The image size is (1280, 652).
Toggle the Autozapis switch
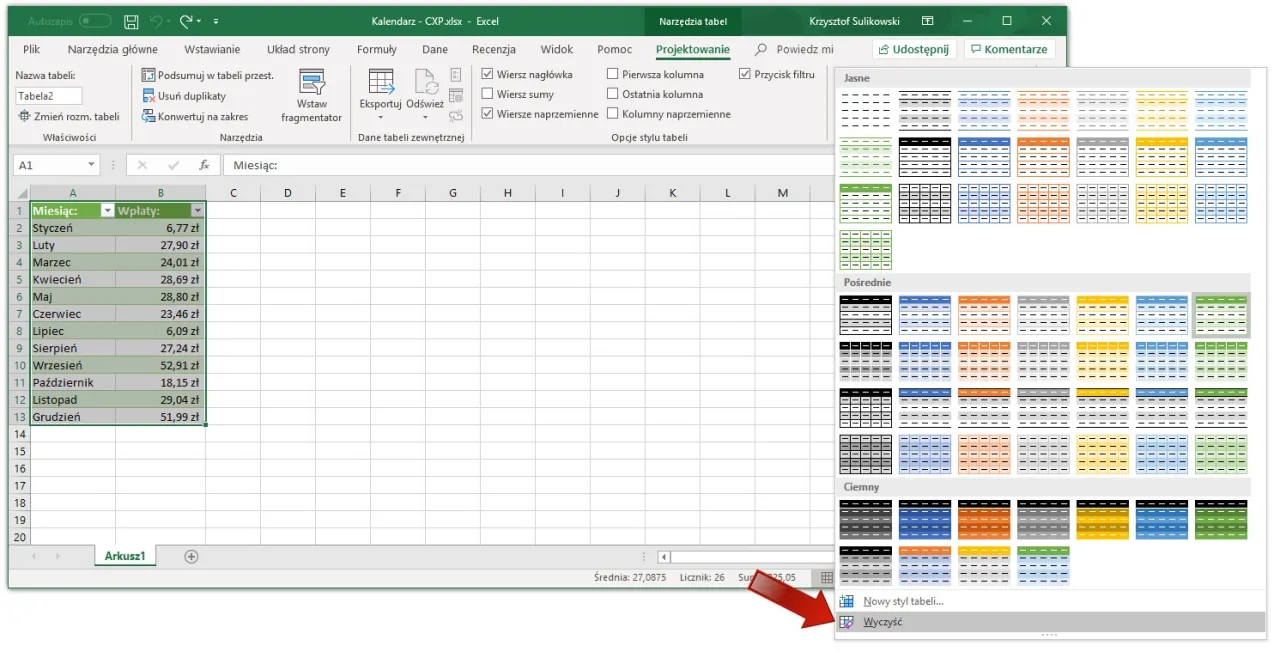[x=95, y=21]
